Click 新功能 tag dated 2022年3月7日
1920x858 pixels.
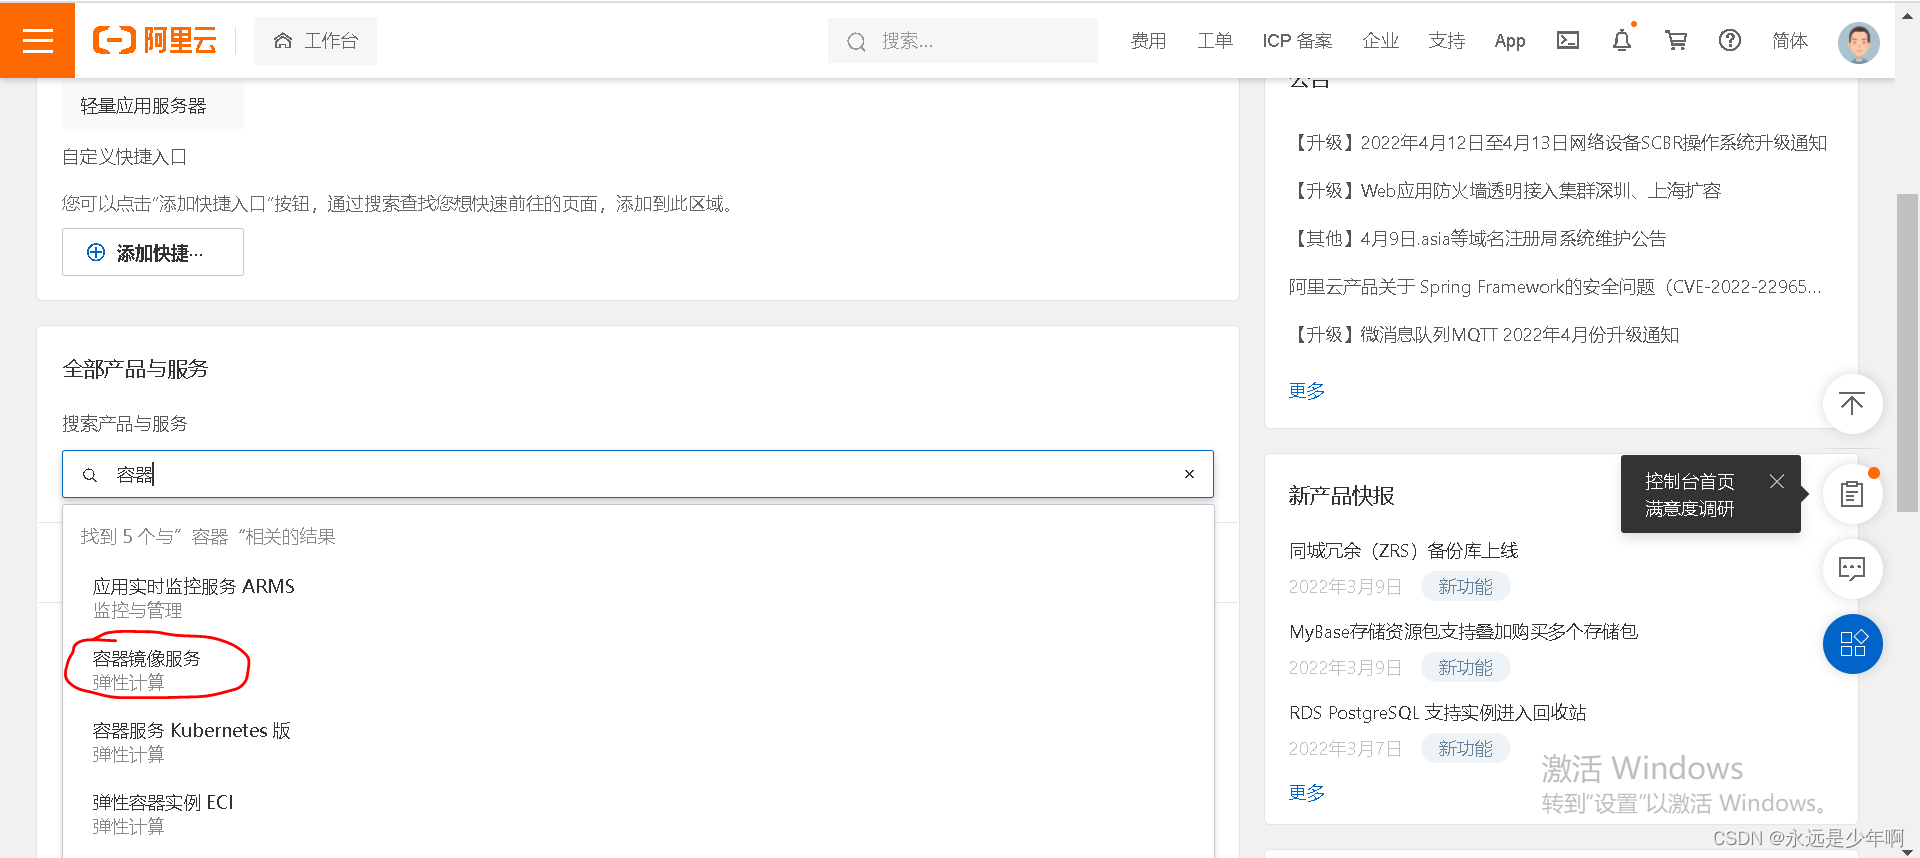[1465, 748]
